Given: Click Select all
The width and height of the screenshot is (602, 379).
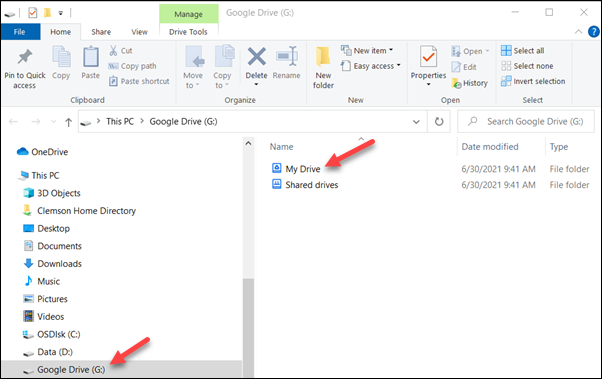Looking at the screenshot, I should point(523,51).
